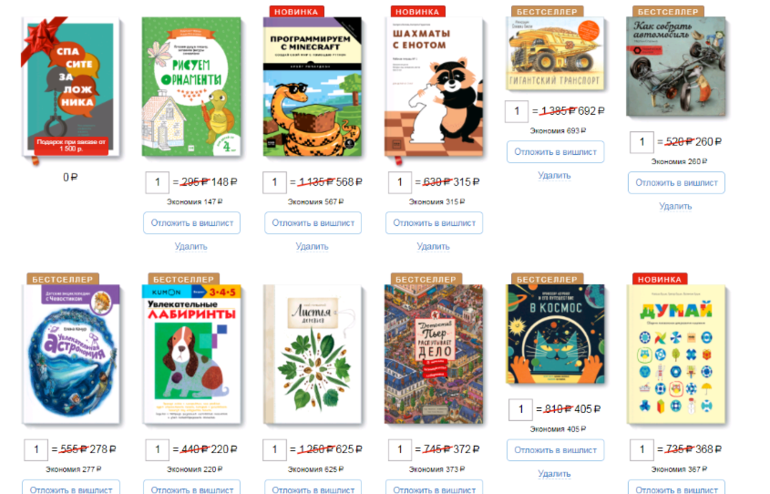Select the Как собрать автомобиль cover

[676, 67]
